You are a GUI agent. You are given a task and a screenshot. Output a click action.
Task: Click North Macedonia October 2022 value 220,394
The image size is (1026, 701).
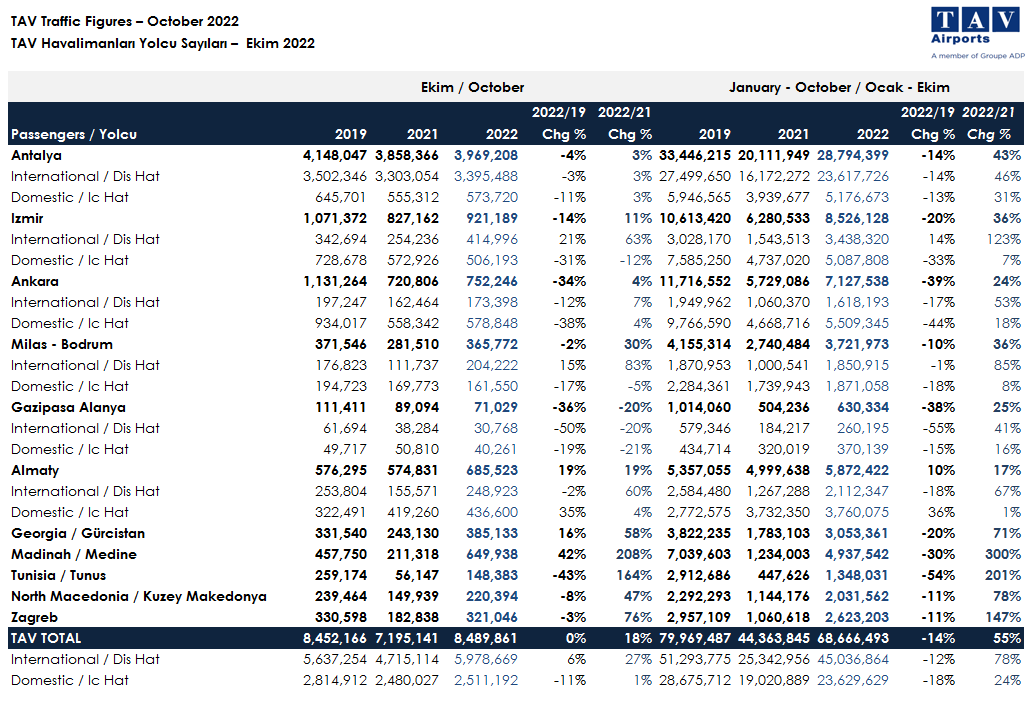pos(492,596)
